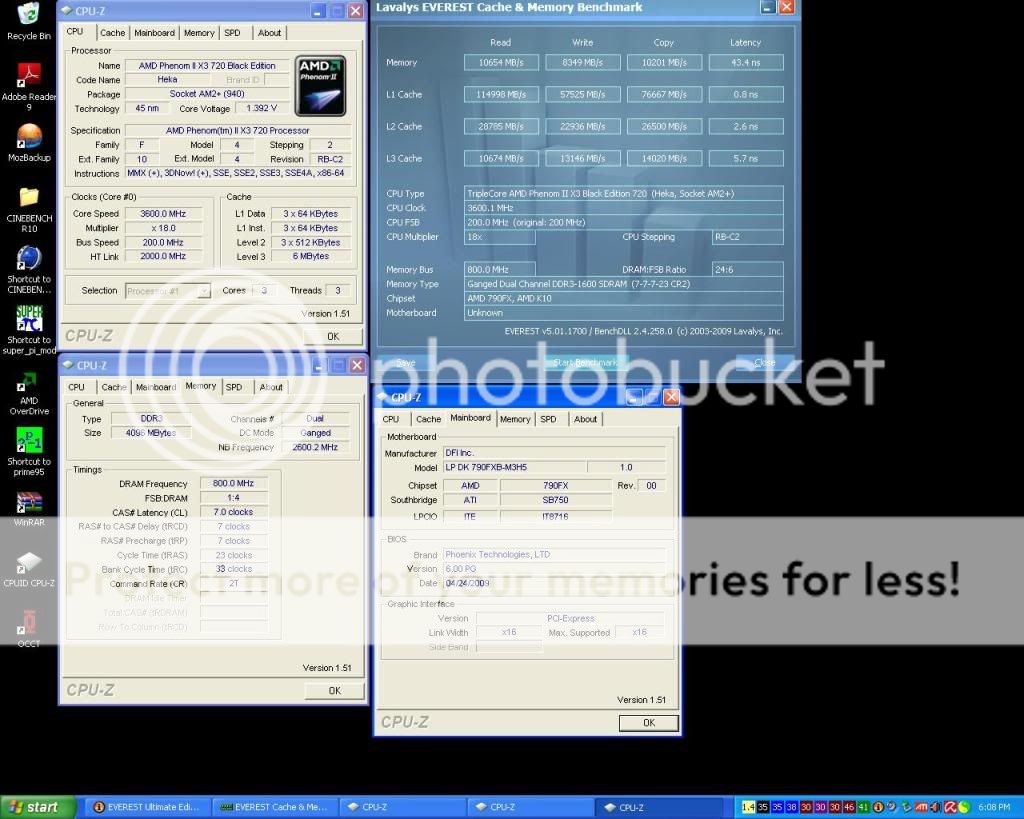Viewport: 1024px width, 819px height.
Task: Switch to Memory tab in CPU-Z motherboard window
Action: (515, 419)
